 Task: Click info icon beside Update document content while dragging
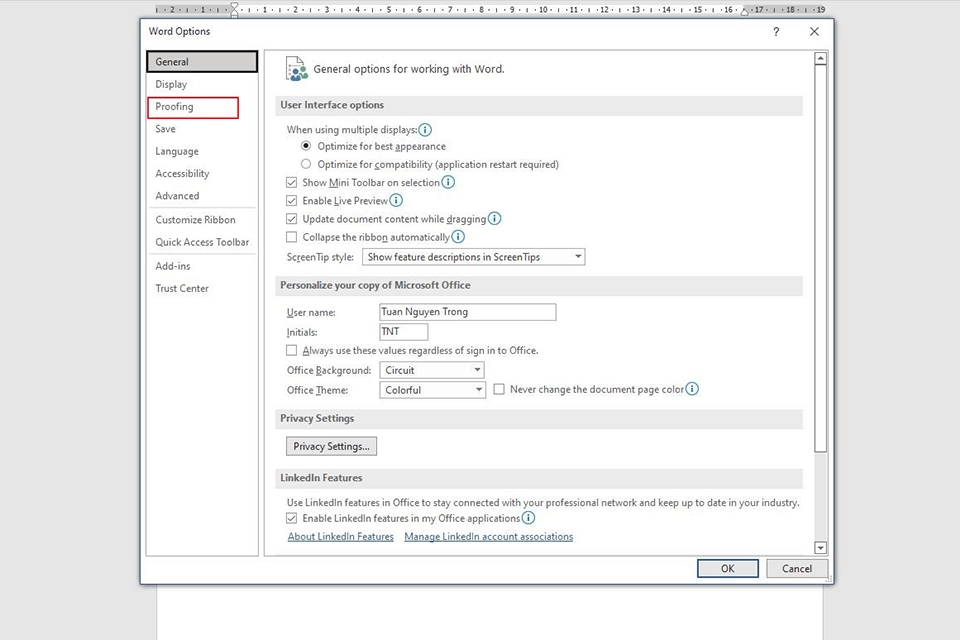[495, 219]
